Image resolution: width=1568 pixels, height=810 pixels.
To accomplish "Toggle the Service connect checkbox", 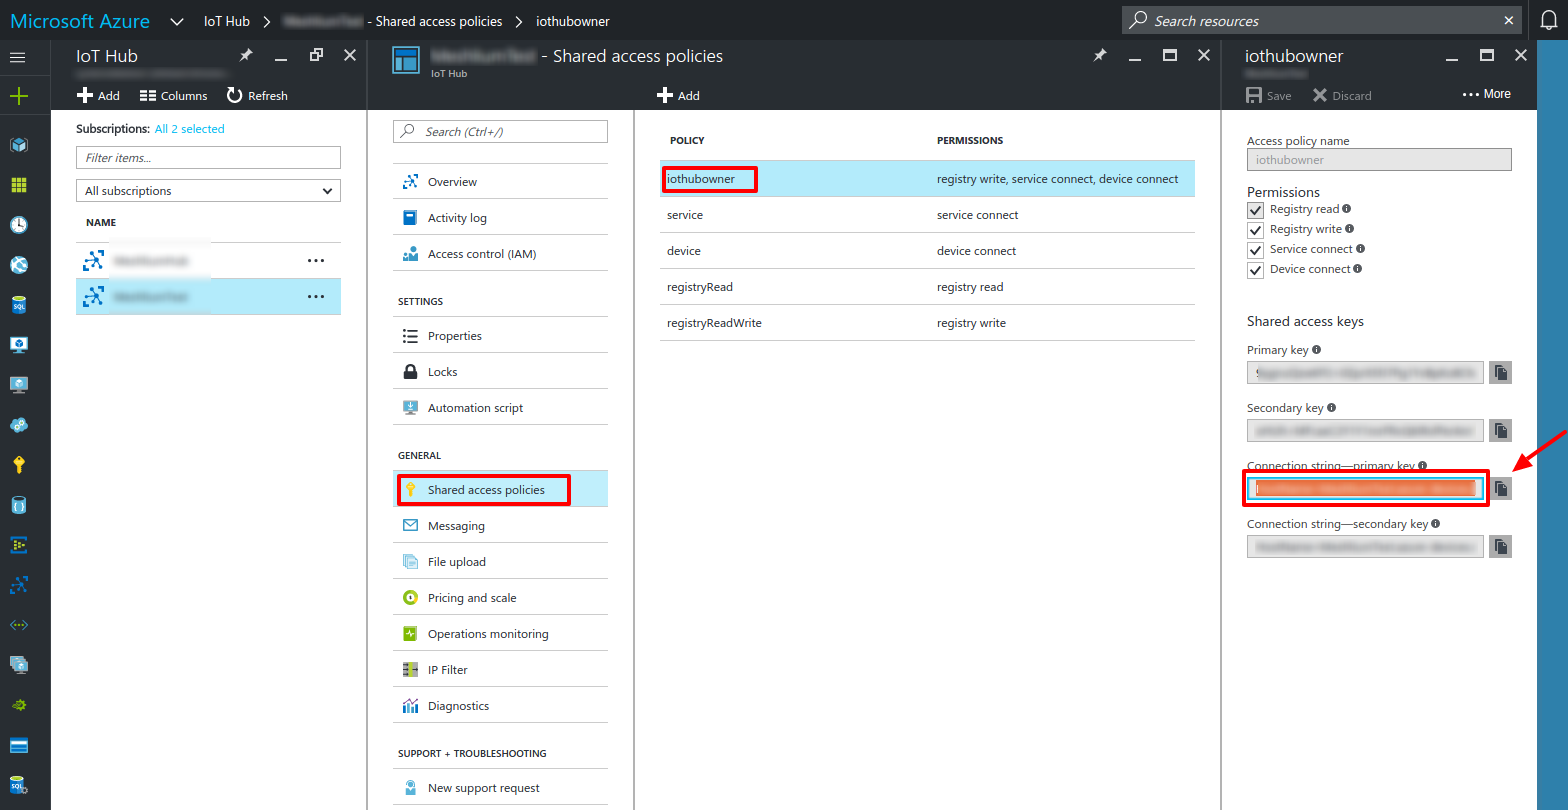I will coord(1256,250).
